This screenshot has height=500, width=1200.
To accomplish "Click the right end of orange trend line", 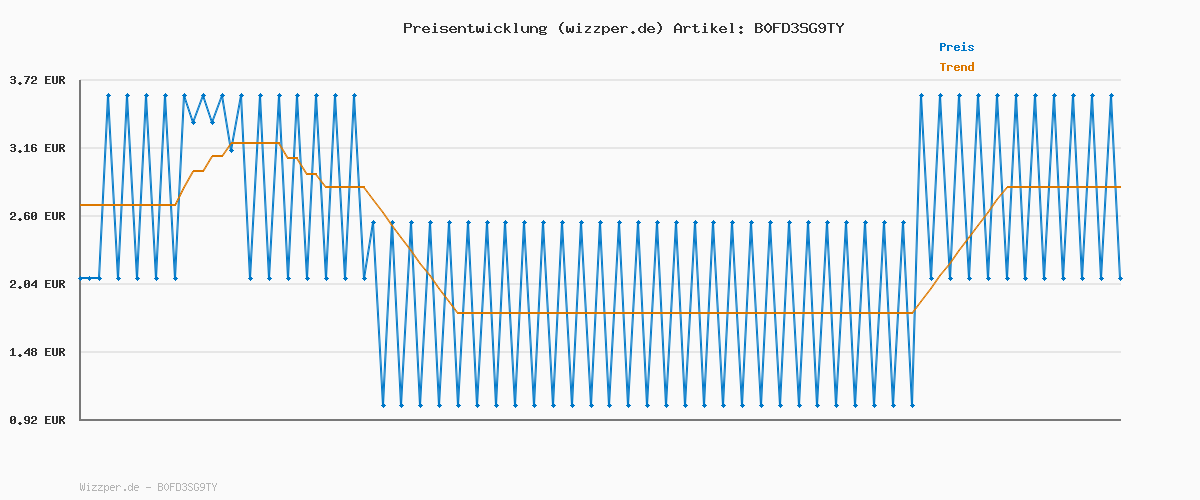I will tap(1119, 187).
